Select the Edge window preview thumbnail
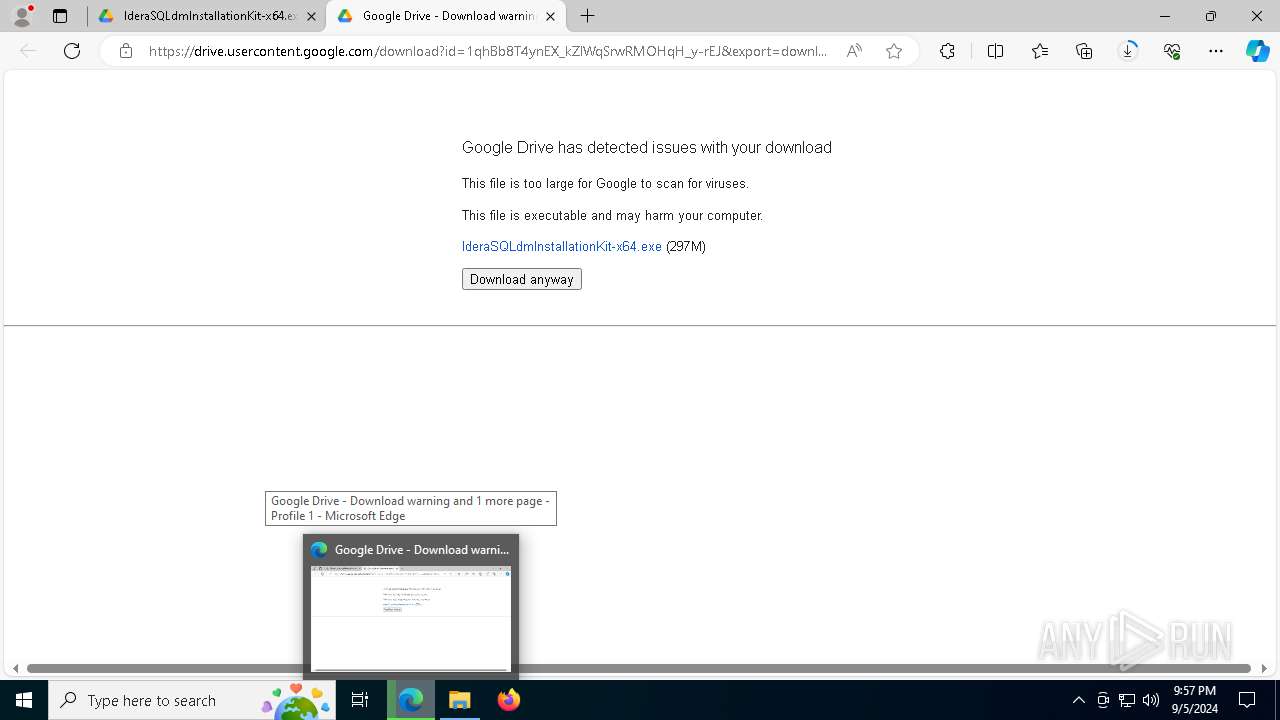The width and height of the screenshot is (1280, 720). (x=411, y=607)
